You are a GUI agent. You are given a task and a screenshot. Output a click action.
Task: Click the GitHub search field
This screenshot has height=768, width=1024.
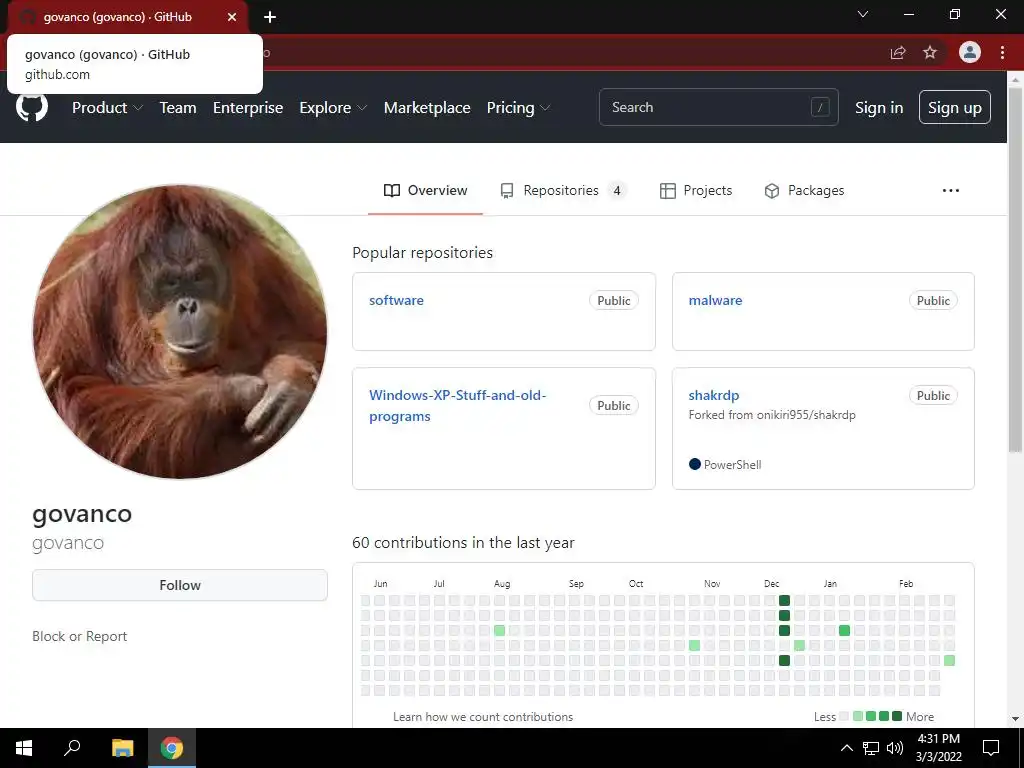click(x=718, y=107)
